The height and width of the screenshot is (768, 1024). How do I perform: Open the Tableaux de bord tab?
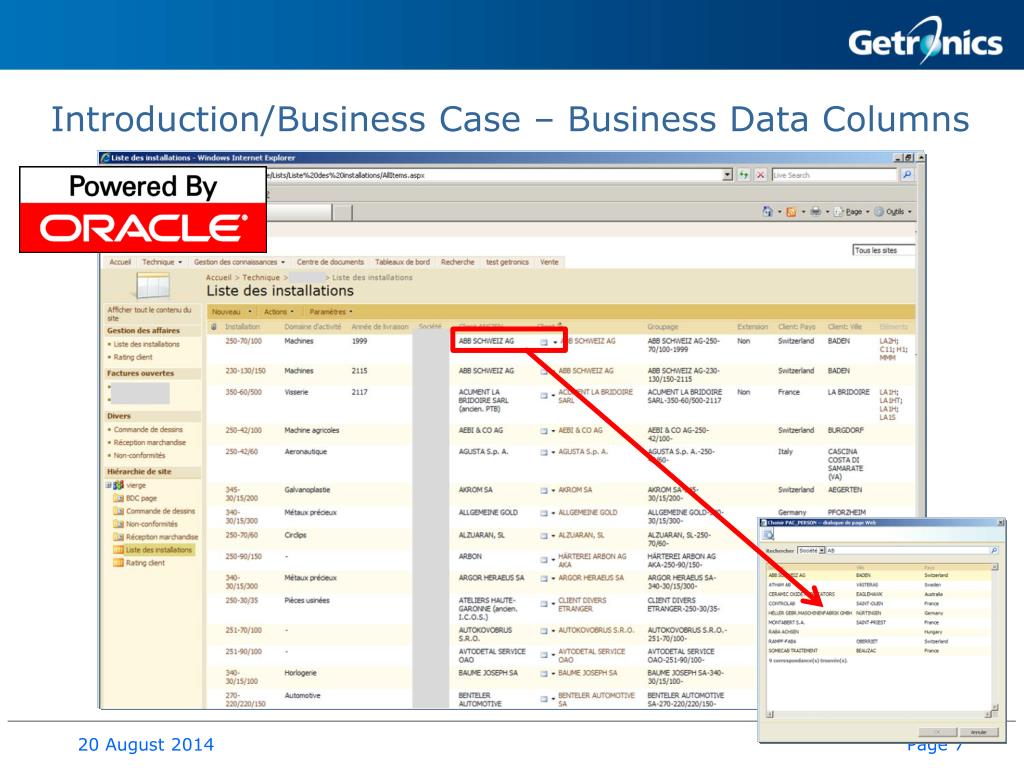pyautogui.click(x=402, y=262)
